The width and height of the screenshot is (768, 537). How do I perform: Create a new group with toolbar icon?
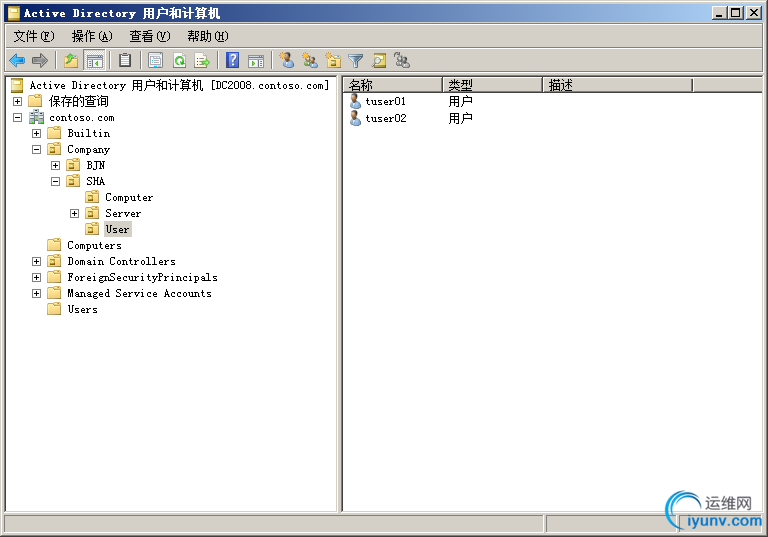pyautogui.click(x=310, y=60)
